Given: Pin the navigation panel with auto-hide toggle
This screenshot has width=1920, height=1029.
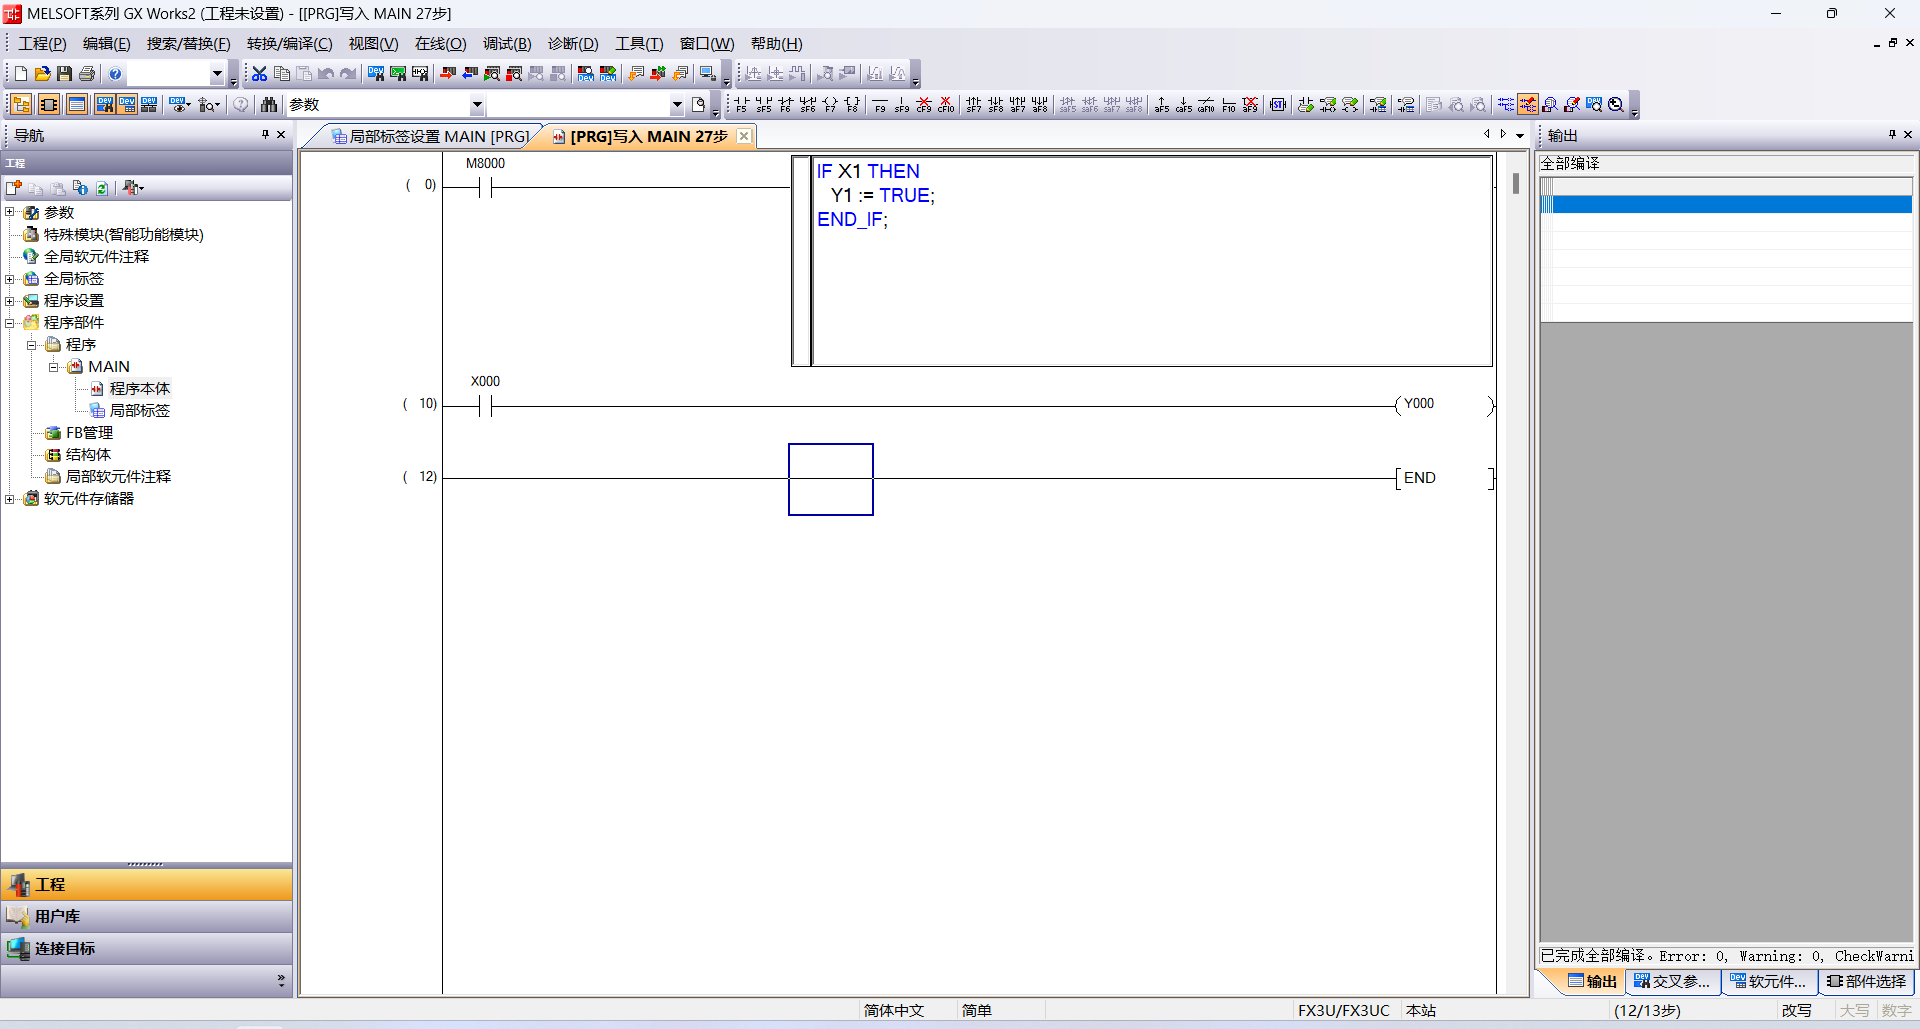Looking at the screenshot, I should pyautogui.click(x=265, y=135).
